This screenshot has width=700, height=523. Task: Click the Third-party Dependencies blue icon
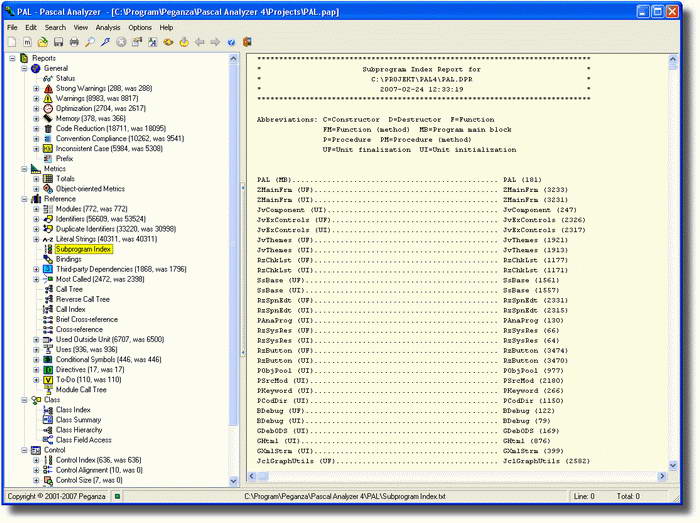pos(48,269)
